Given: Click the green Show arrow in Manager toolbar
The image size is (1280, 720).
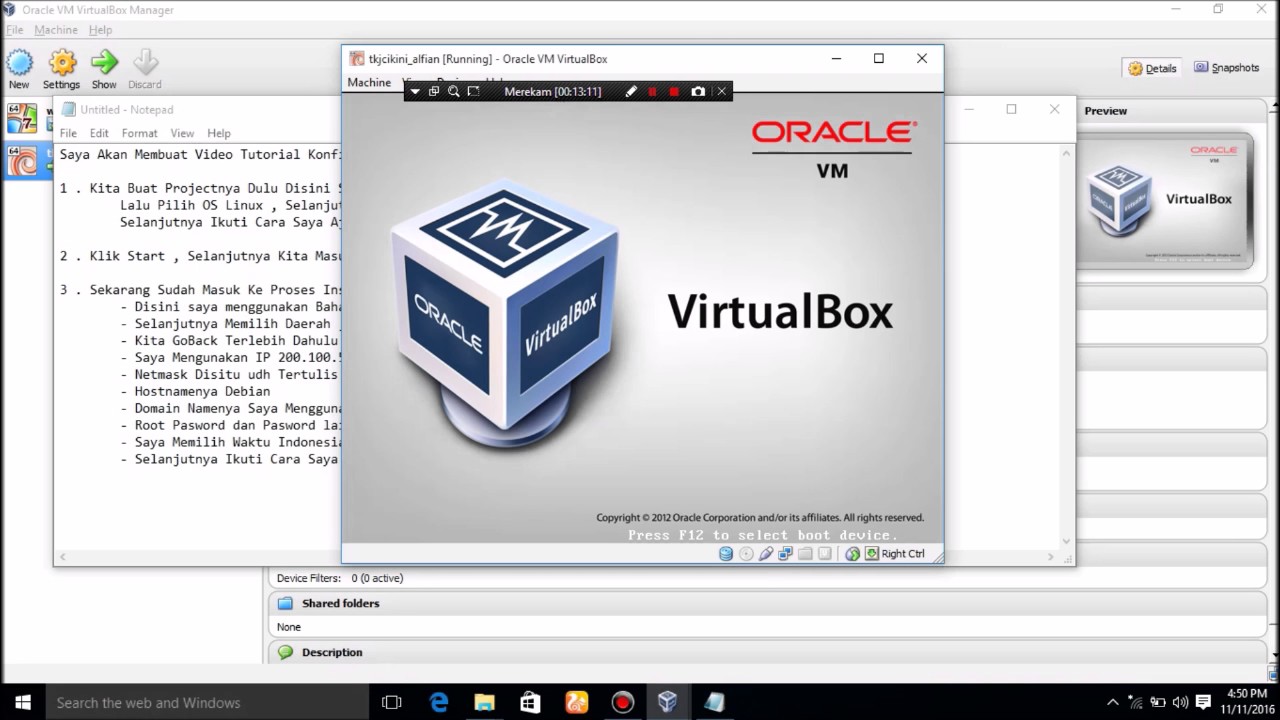Looking at the screenshot, I should click(x=104, y=62).
